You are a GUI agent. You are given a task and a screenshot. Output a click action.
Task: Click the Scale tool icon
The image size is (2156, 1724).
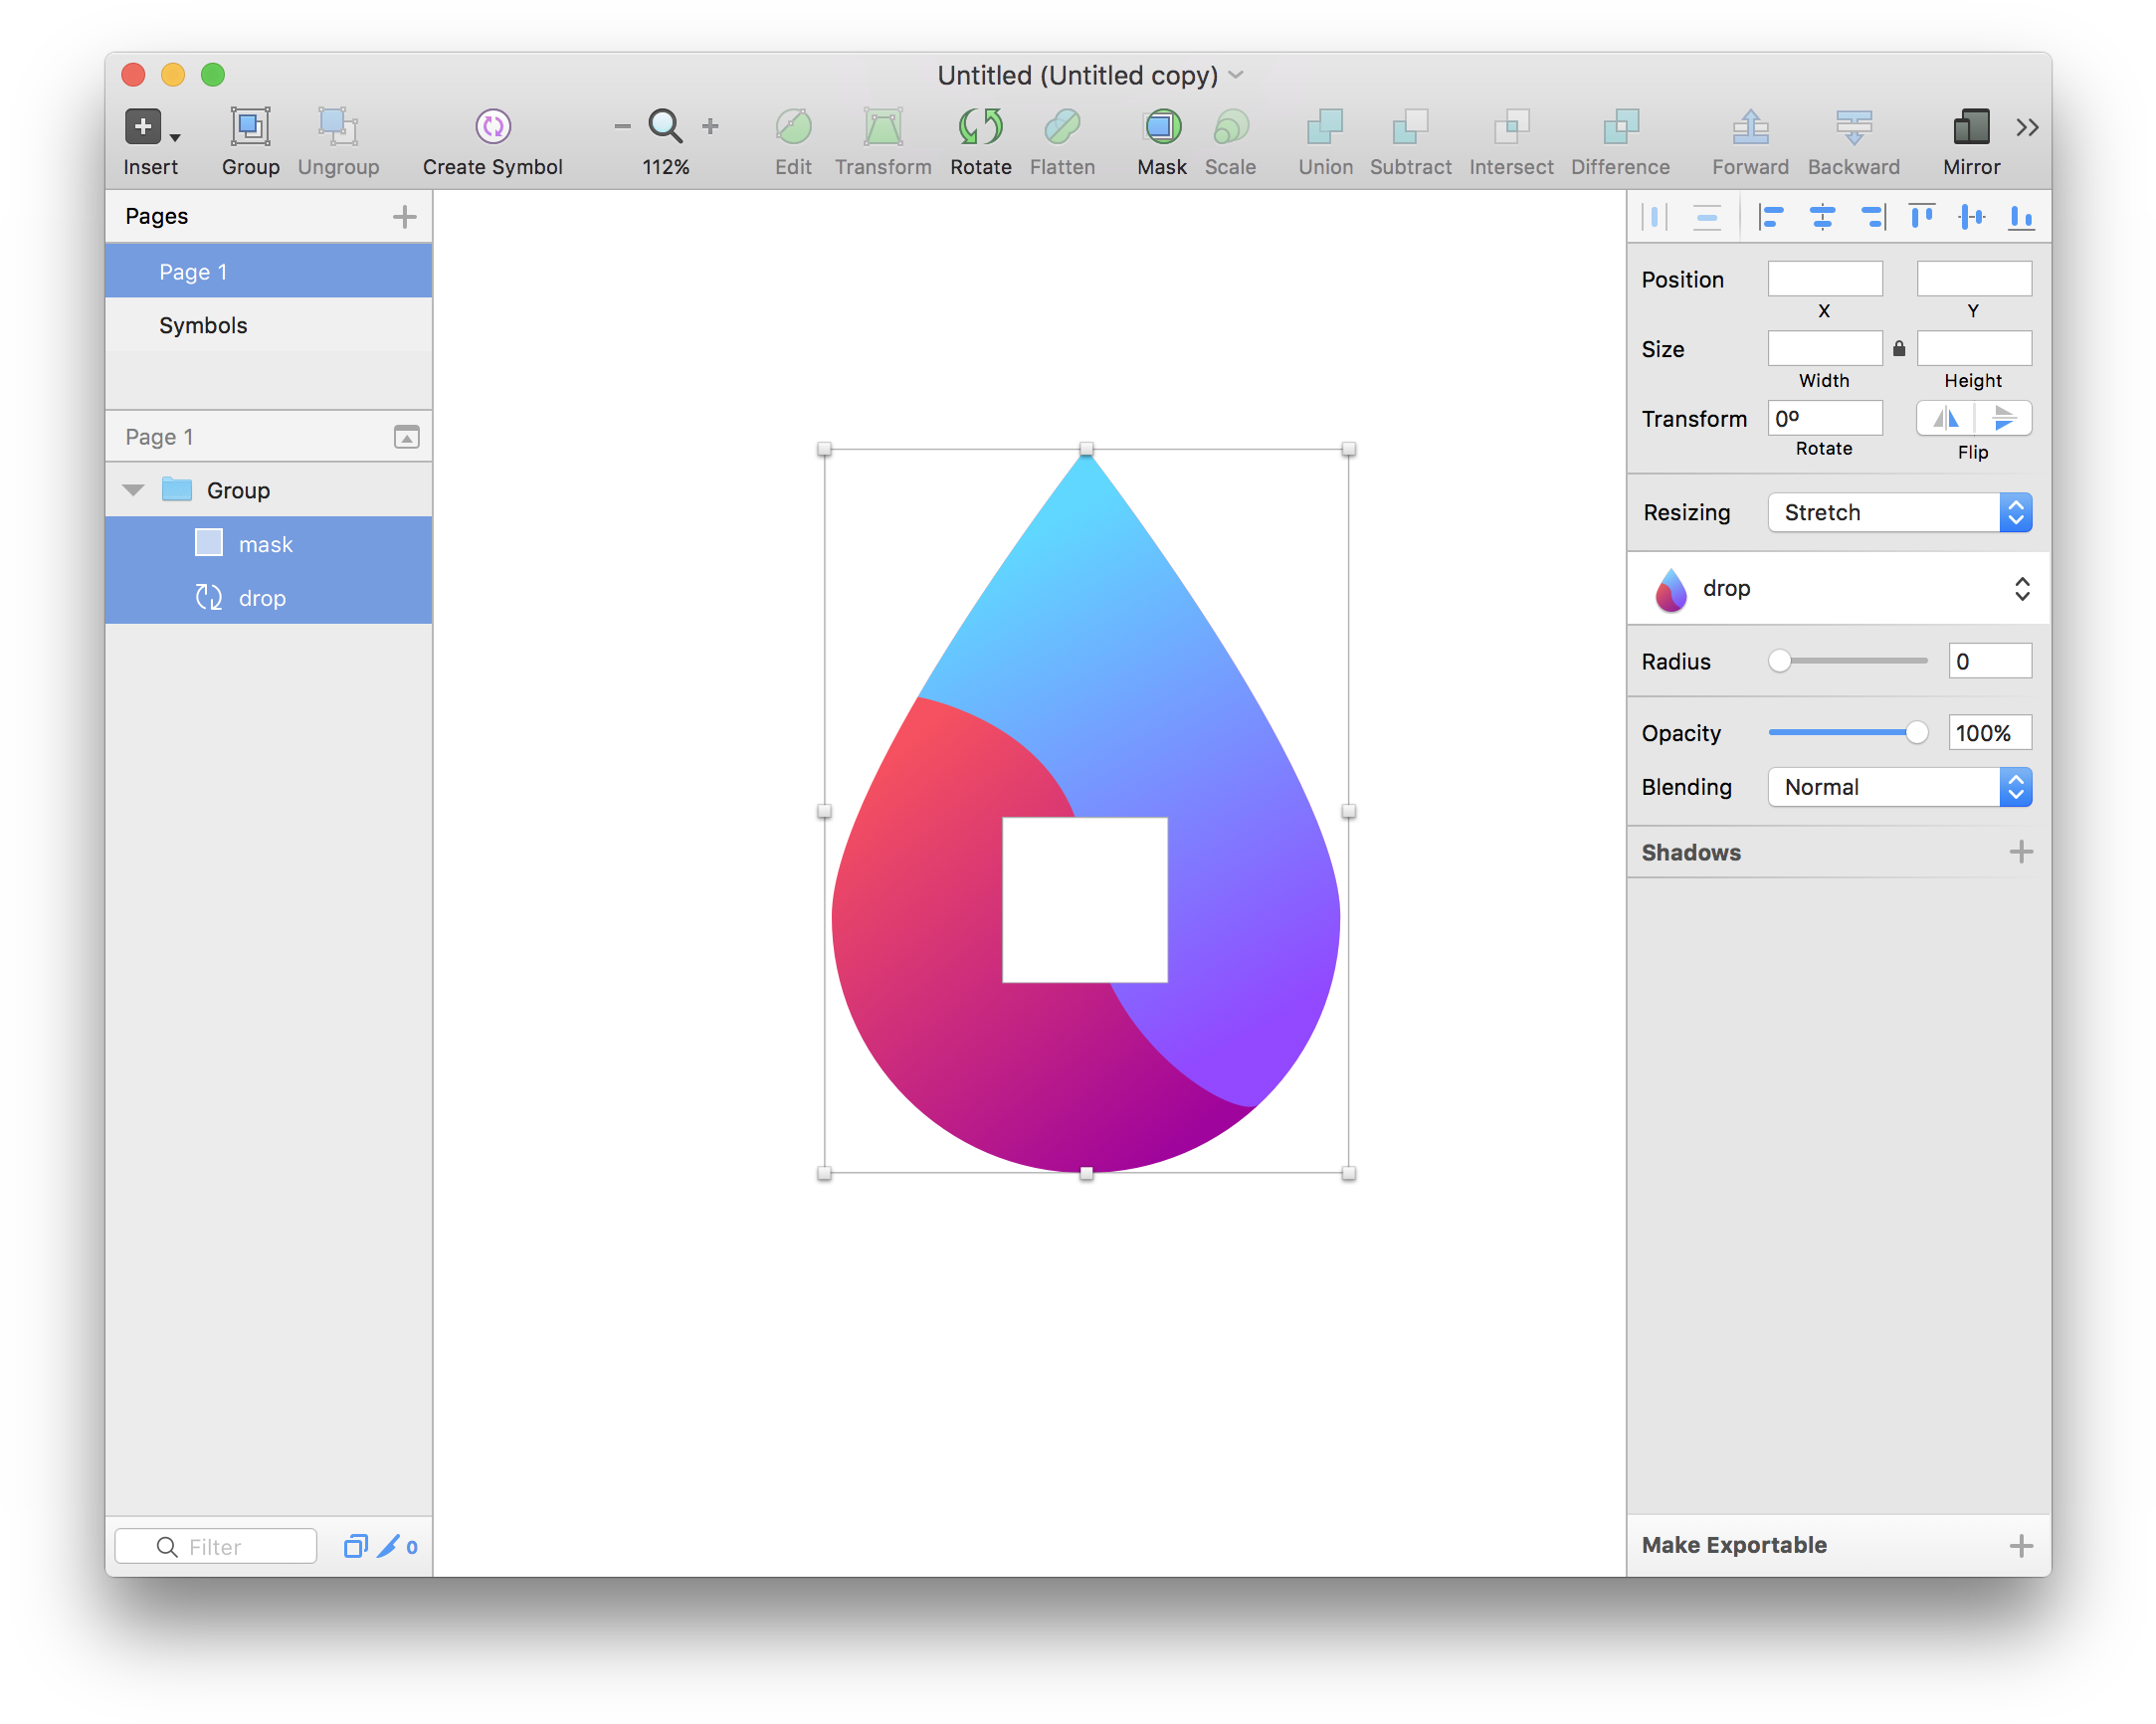(x=1230, y=128)
